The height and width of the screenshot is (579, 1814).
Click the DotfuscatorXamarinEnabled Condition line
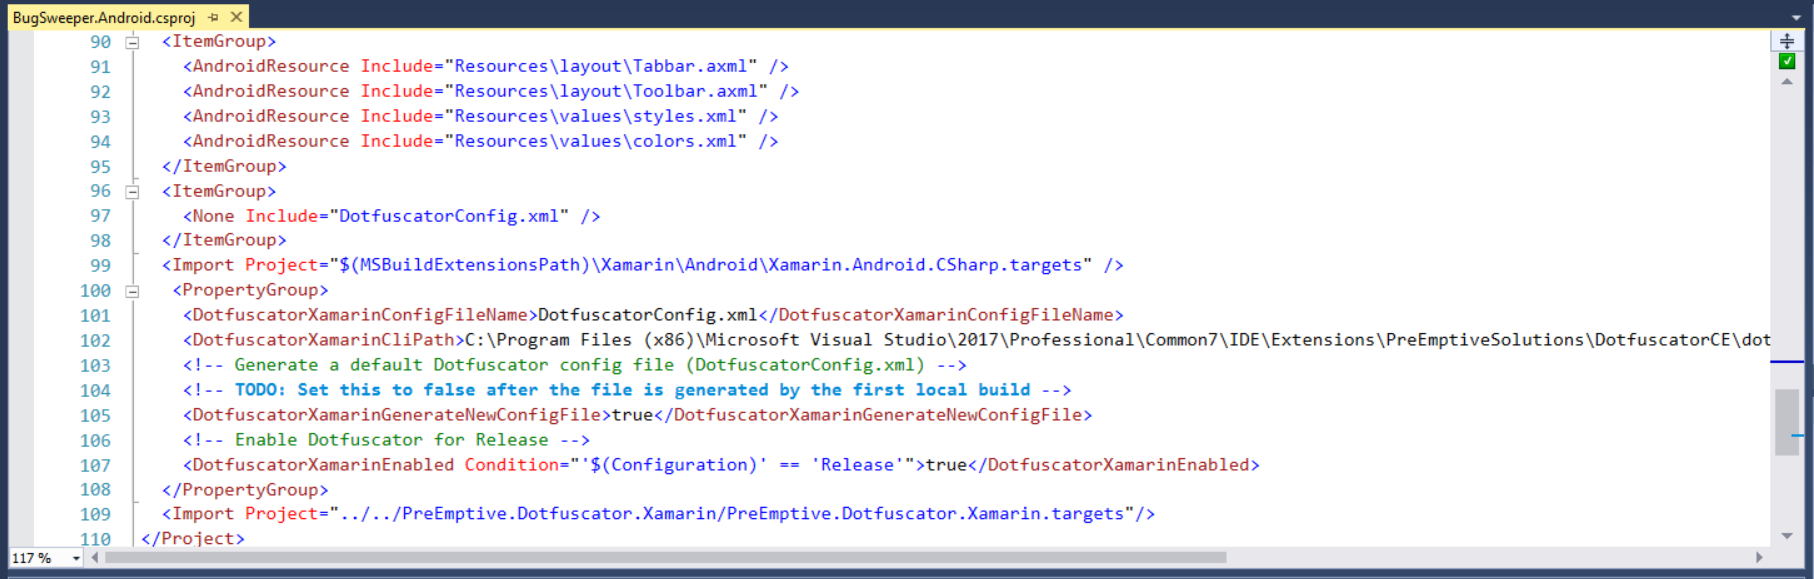pyautogui.click(x=721, y=465)
